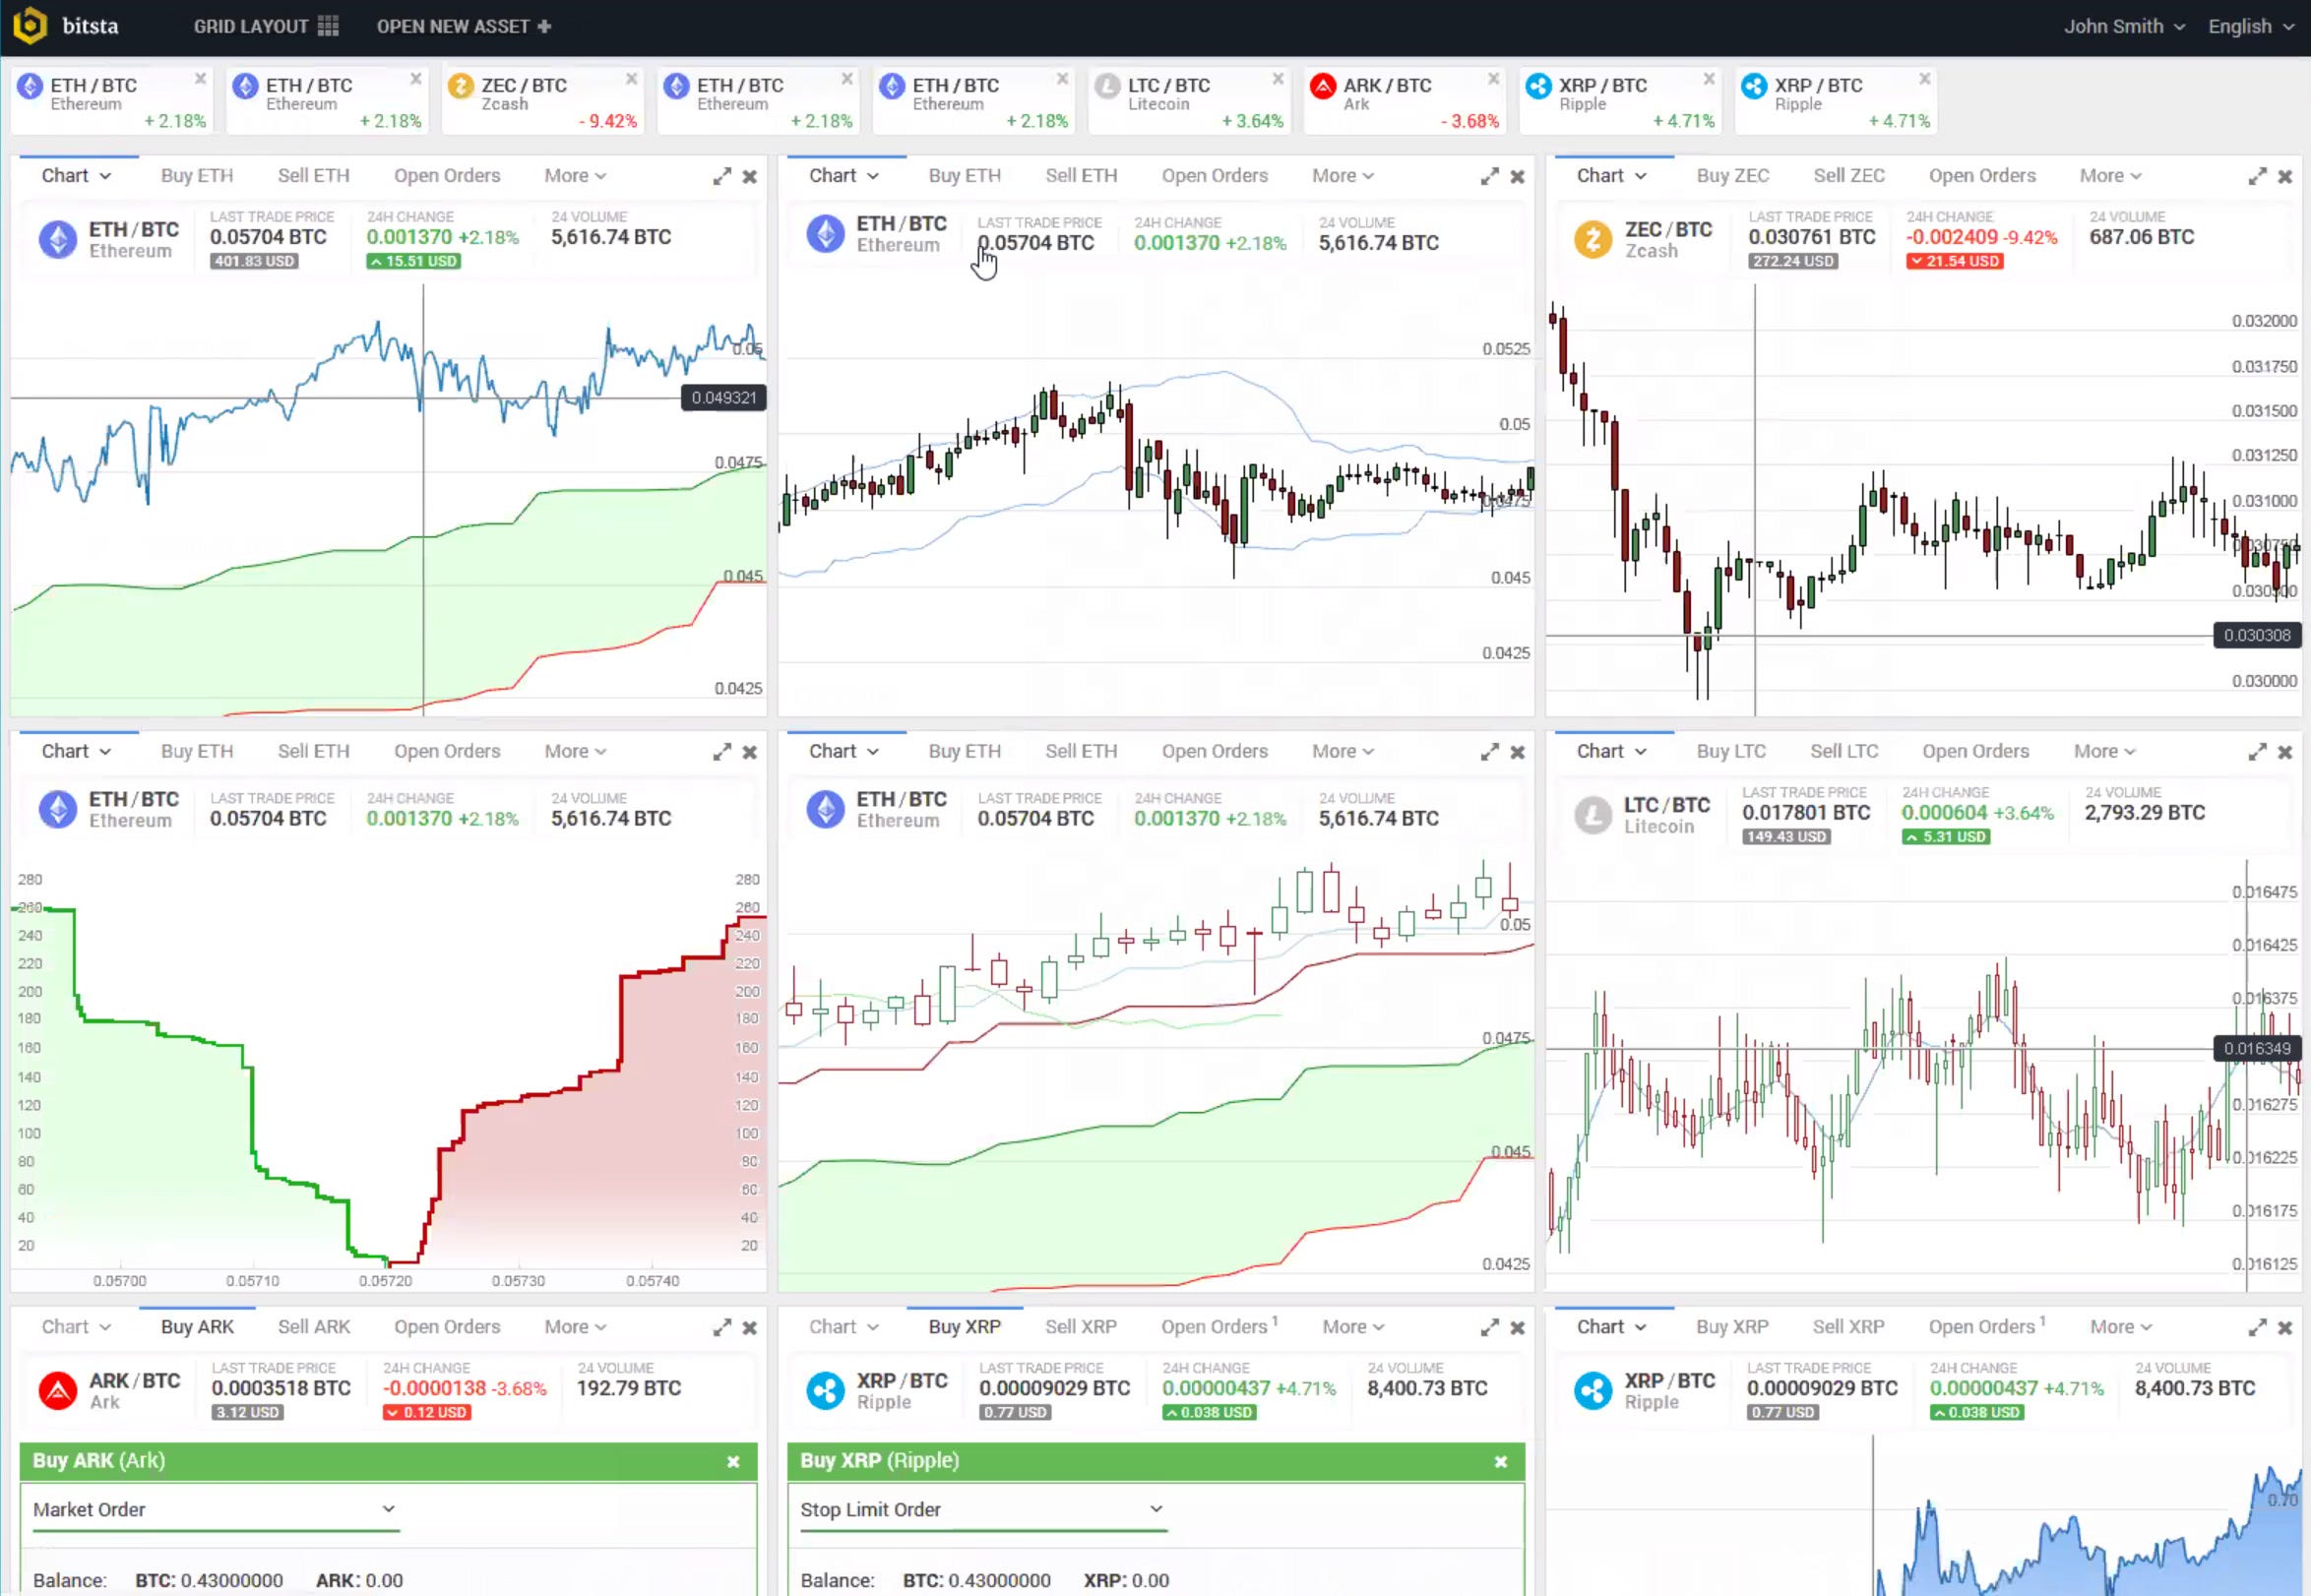The image size is (2311, 1596).
Task: Select the ARK / BTC Ark asset tab
Action: (x=1404, y=99)
